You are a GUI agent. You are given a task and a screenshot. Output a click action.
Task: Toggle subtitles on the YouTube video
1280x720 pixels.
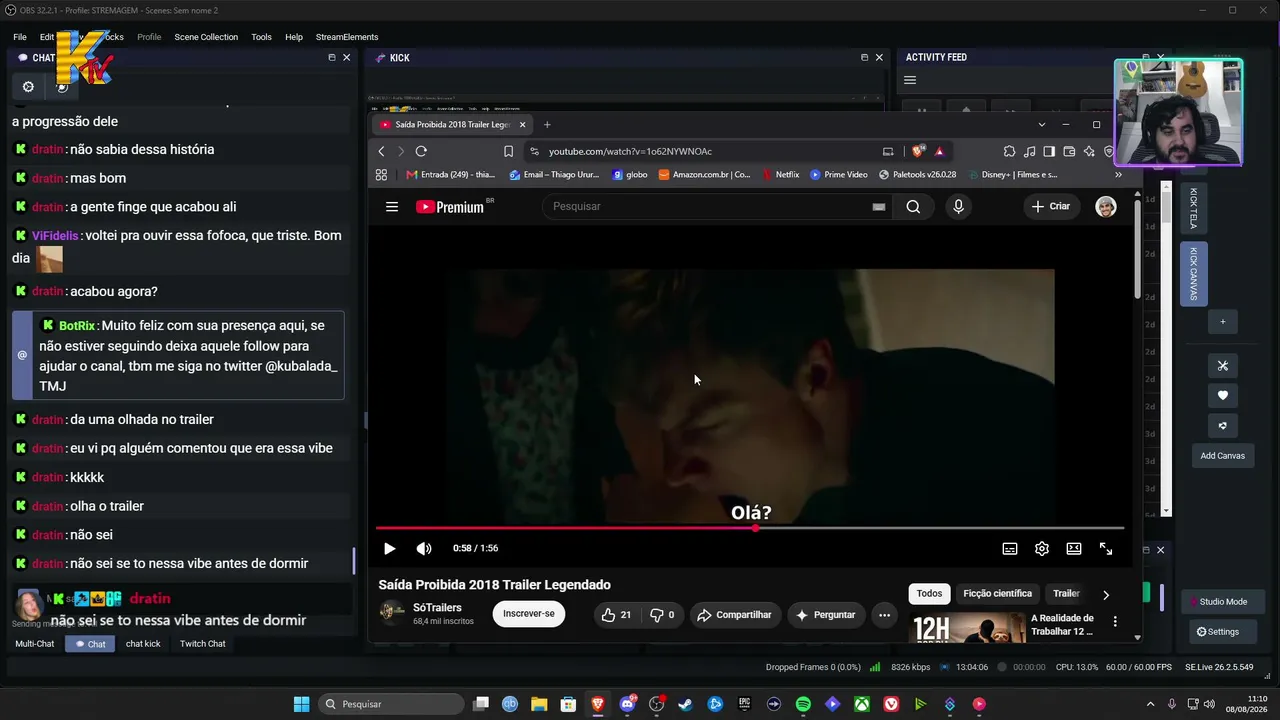pyautogui.click(x=1010, y=548)
